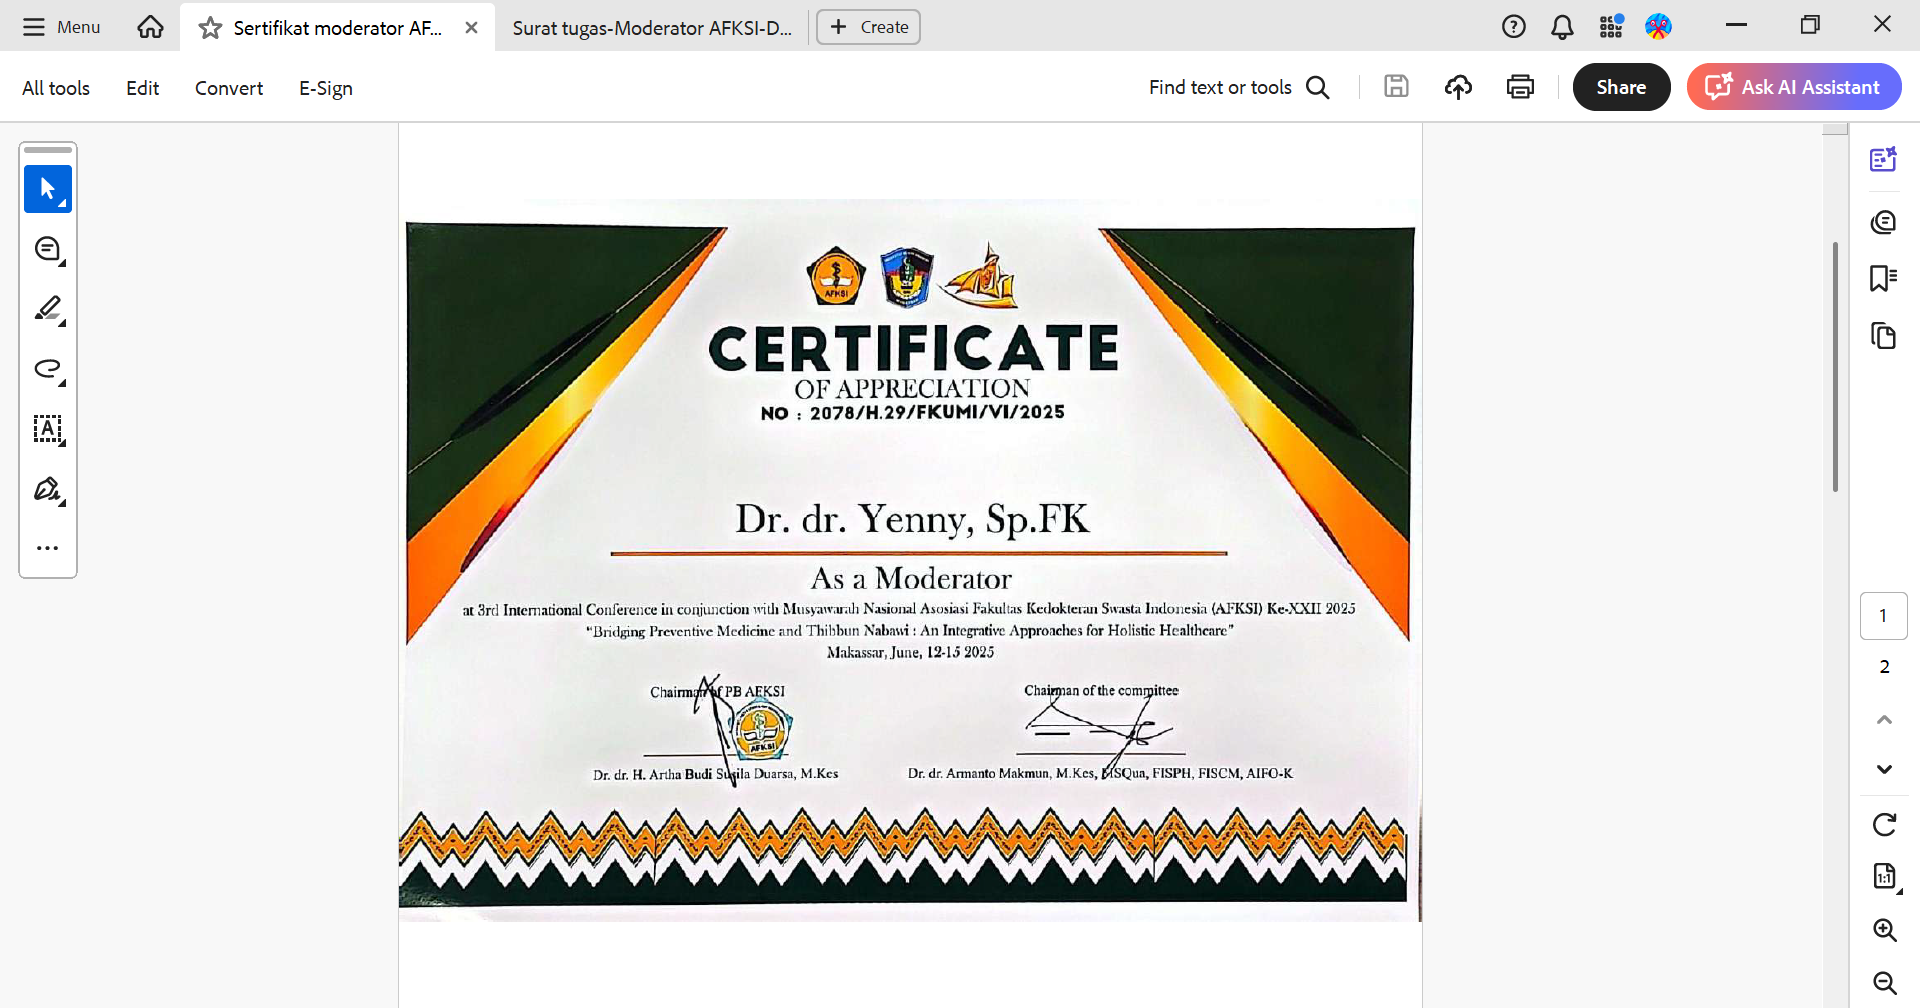Screen dimensions: 1920x1008
Task: Open the notifications bell
Action: click(x=1562, y=27)
